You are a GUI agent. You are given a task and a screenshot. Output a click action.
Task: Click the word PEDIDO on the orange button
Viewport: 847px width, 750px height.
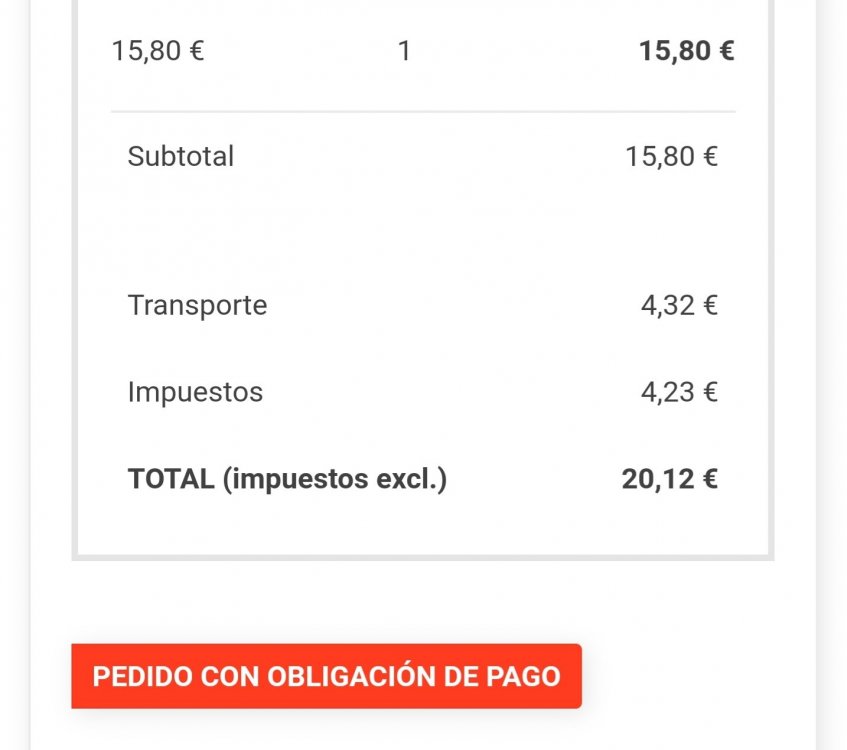tap(140, 675)
